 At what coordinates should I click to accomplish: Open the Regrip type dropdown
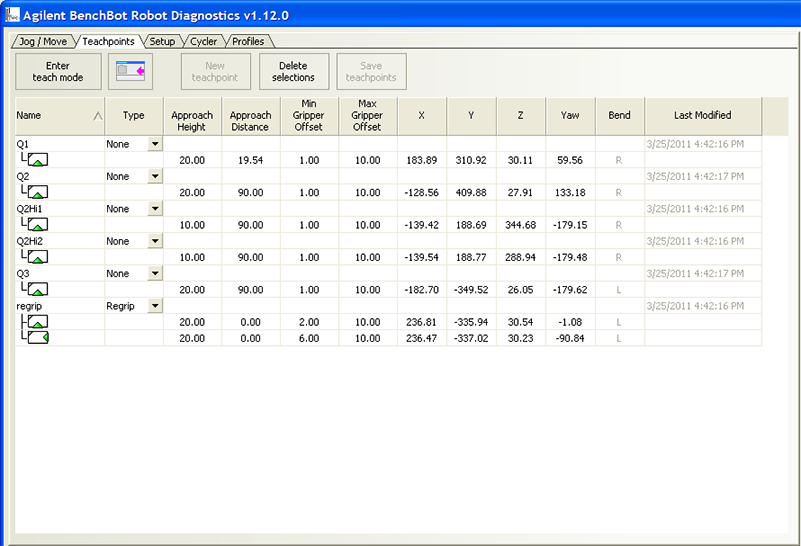[x=155, y=306]
